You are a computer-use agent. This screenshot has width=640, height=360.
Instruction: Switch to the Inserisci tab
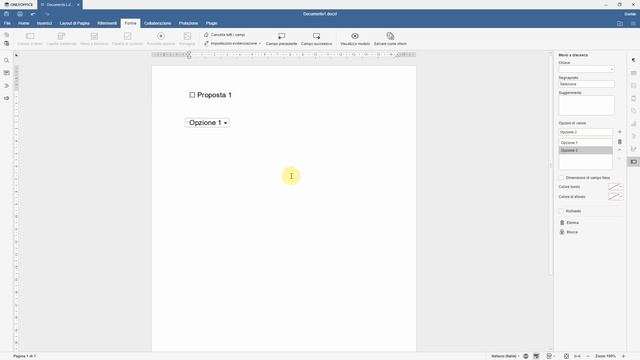[x=44, y=23]
